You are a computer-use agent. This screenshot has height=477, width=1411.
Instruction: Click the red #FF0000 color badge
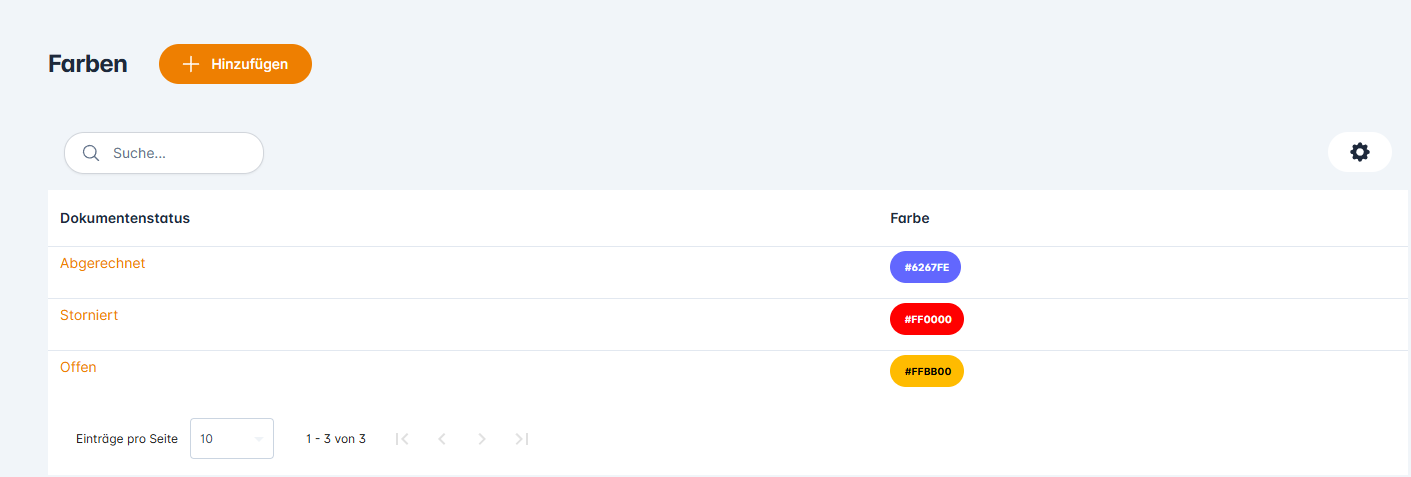[x=926, y=319]
